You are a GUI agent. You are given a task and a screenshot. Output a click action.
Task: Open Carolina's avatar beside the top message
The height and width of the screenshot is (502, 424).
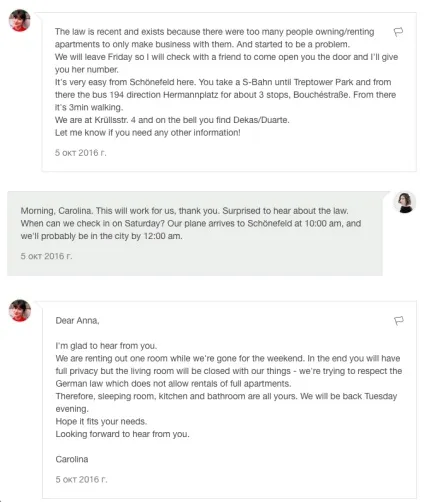pos(20,21)
